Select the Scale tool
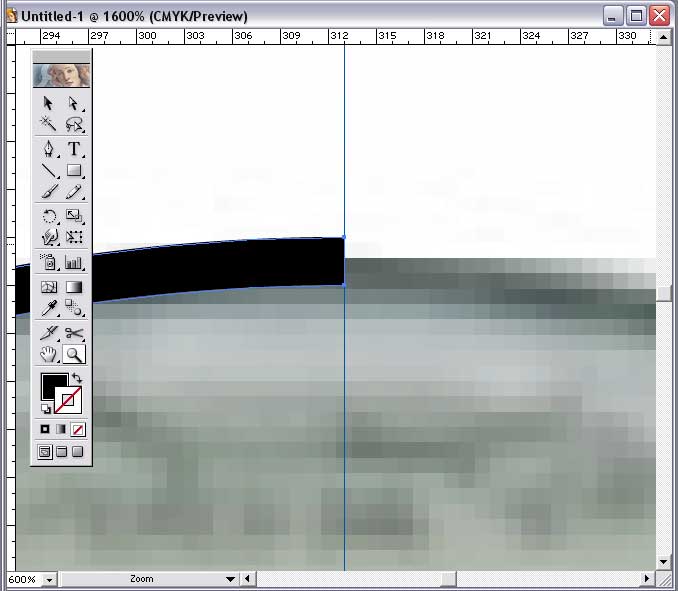Viewport: 678px width, 591px height. [74, 216]
